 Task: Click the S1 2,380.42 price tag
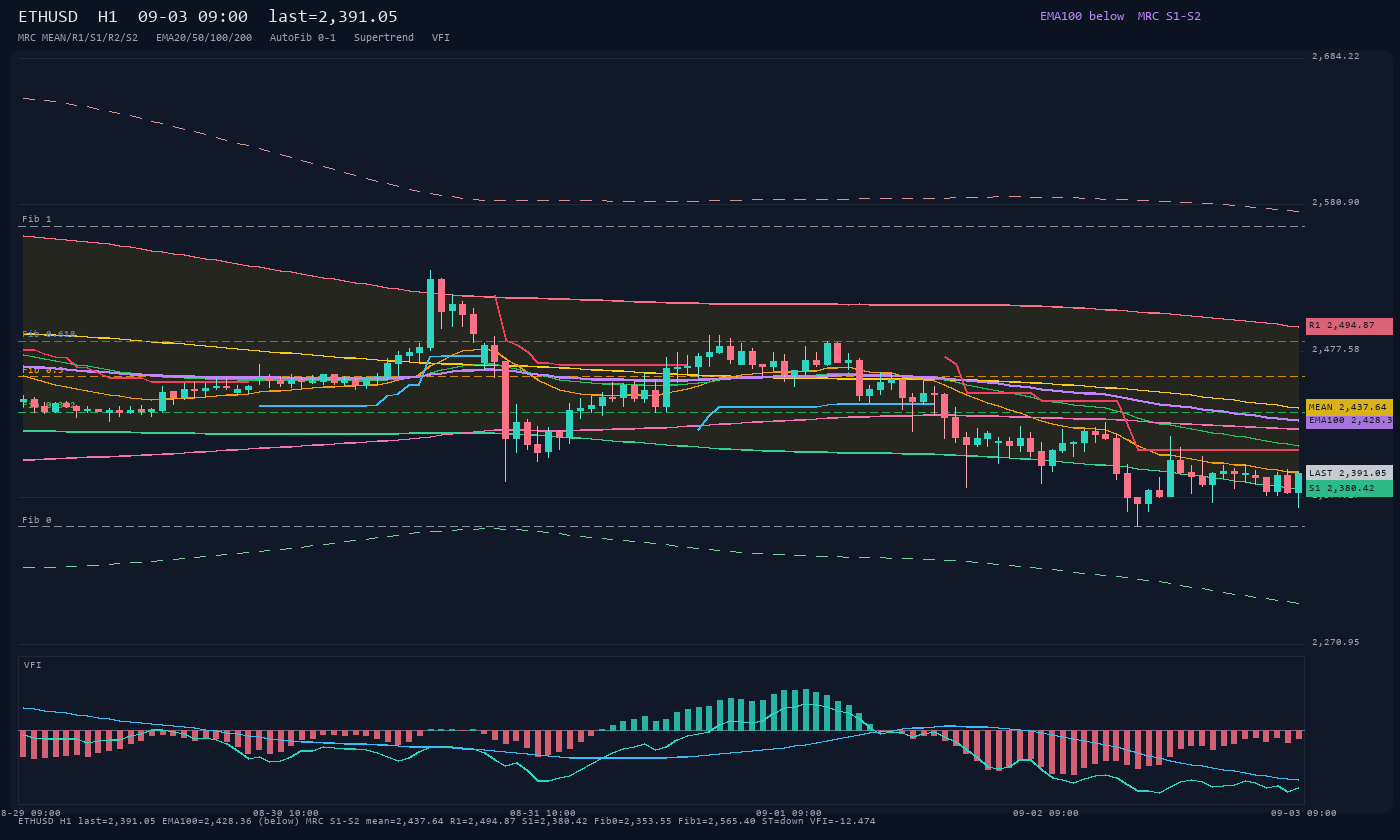(1349, 488)
